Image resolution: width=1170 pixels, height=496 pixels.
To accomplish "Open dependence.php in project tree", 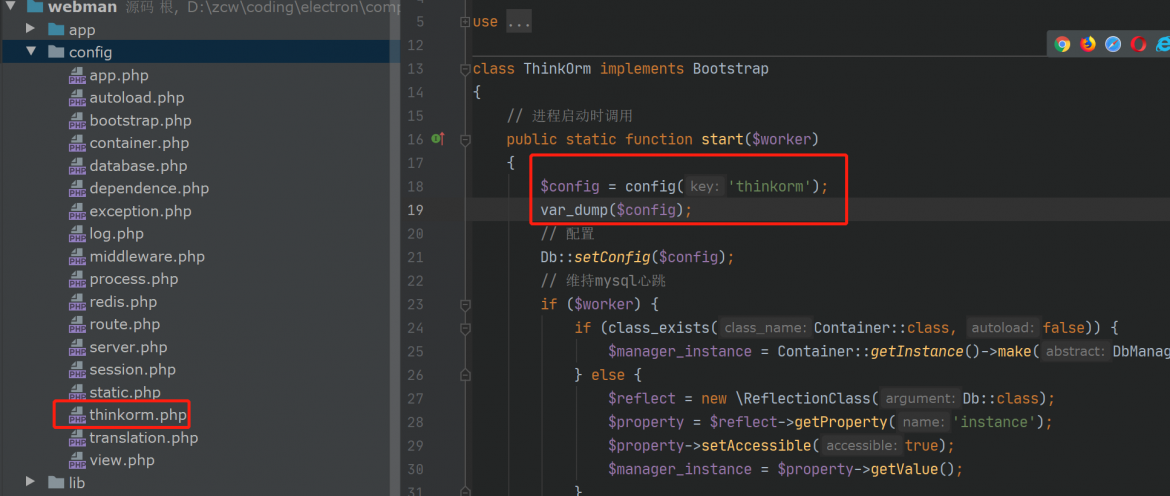I will tap(149, 189).
